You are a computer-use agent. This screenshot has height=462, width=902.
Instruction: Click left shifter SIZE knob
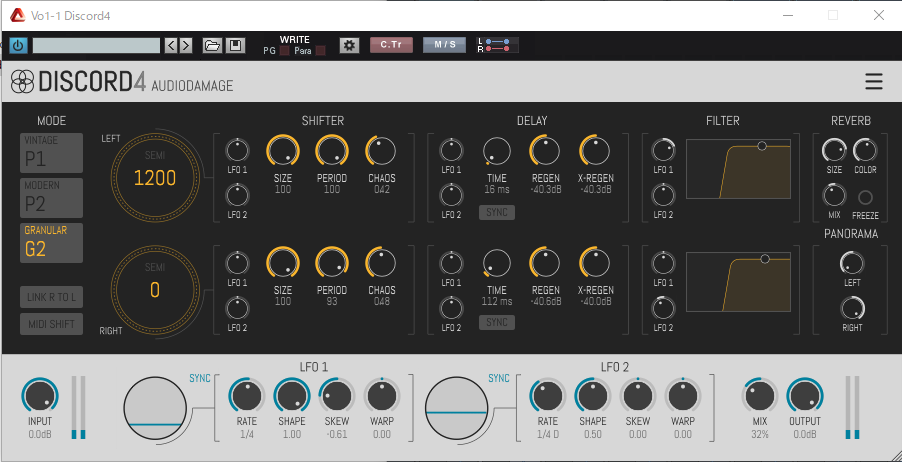[x=282, y=151]
